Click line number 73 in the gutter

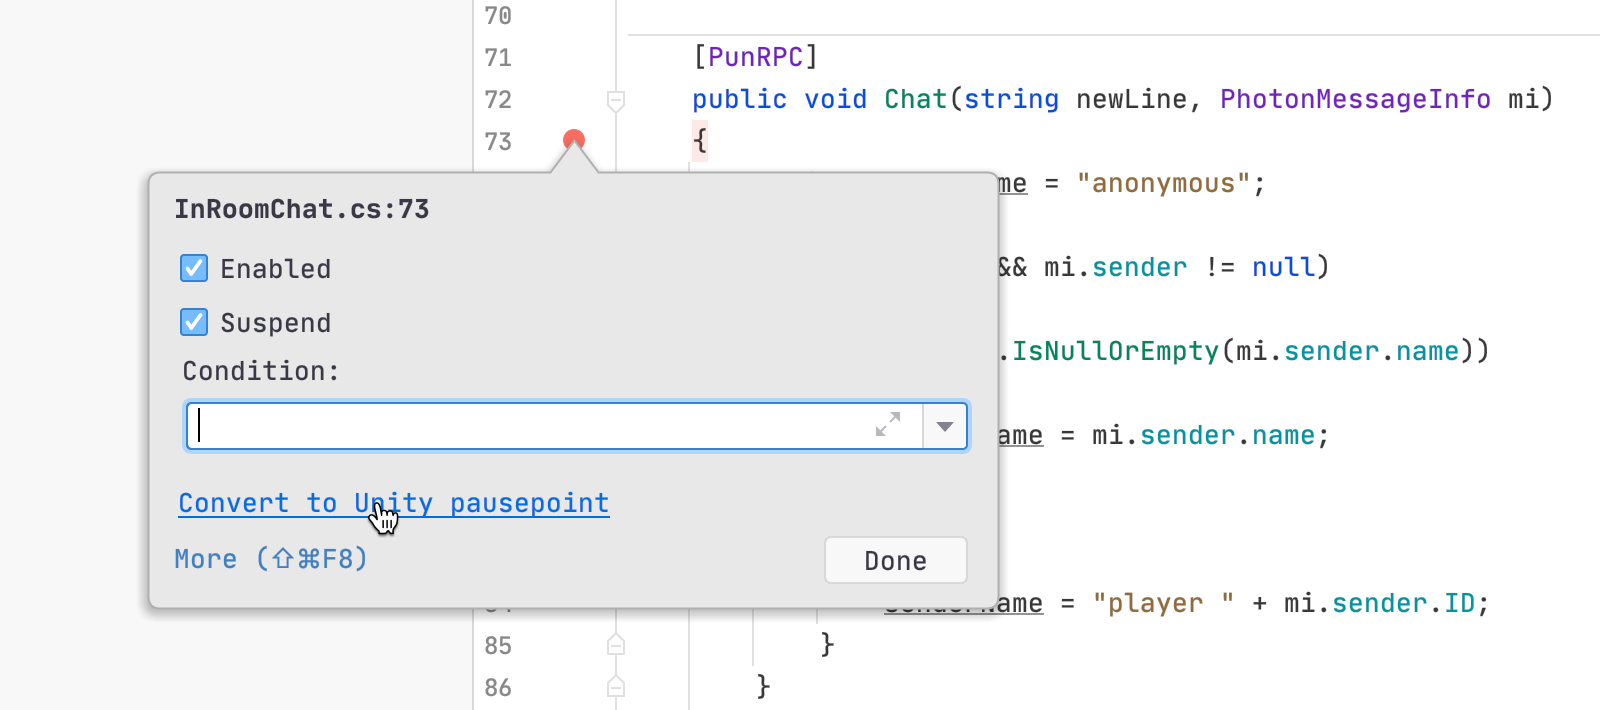tap(498, 142)
